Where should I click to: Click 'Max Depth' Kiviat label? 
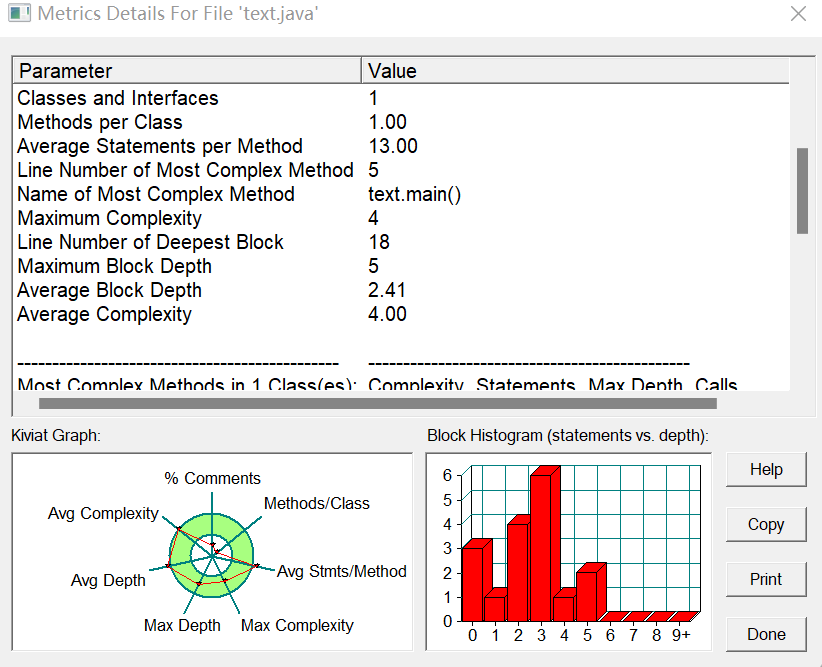182,626
